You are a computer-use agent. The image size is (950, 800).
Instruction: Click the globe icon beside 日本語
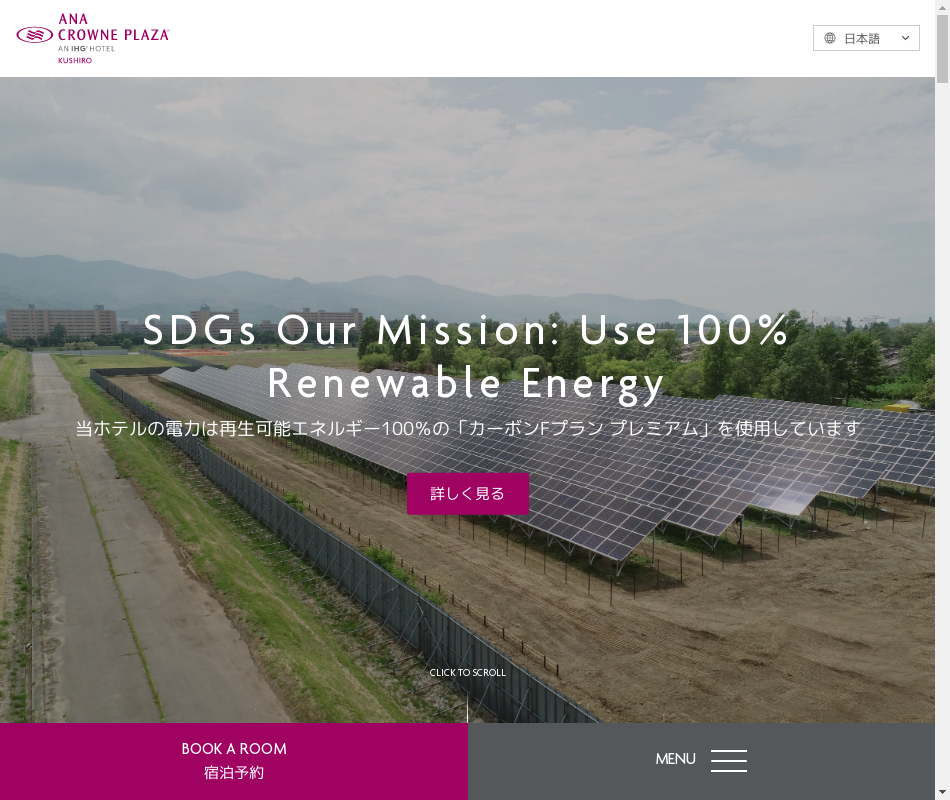(830, 38)
